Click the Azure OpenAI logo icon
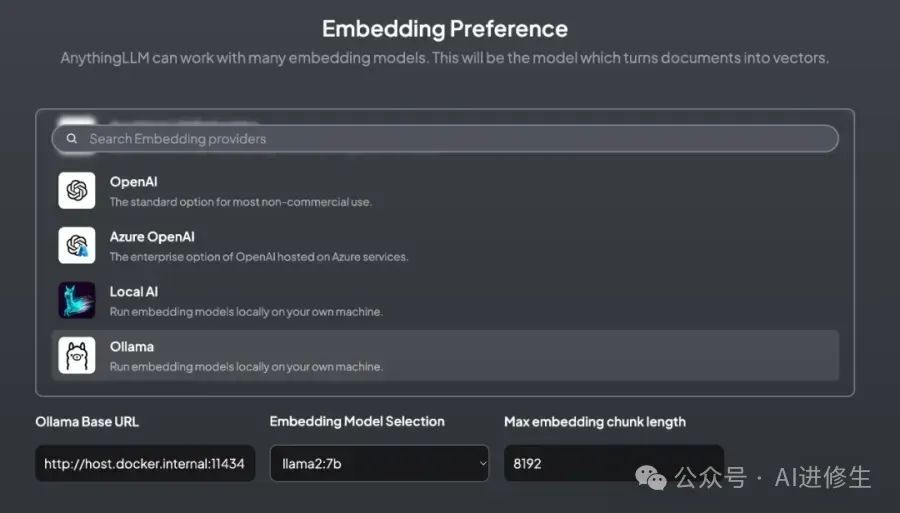Screen dimensions: 900x513 click(77, 245)
